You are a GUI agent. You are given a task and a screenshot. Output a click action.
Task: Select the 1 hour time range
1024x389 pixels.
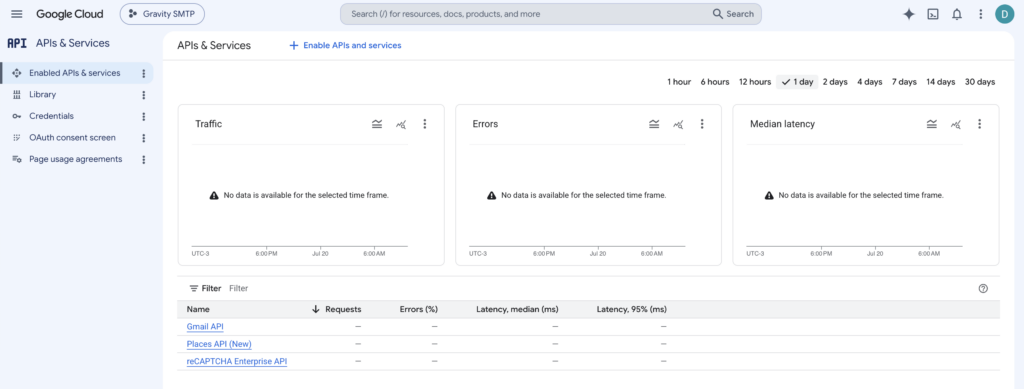click(x=679, y=82)
